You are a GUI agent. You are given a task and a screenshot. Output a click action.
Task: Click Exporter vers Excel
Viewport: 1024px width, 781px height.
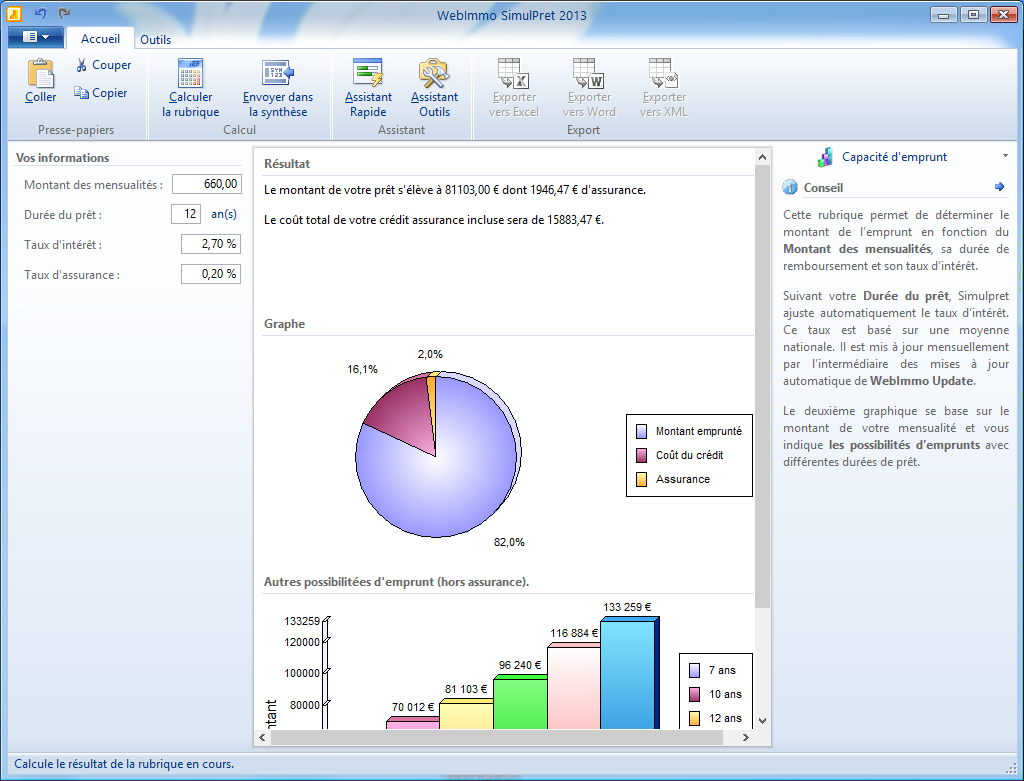click(514, 88)
